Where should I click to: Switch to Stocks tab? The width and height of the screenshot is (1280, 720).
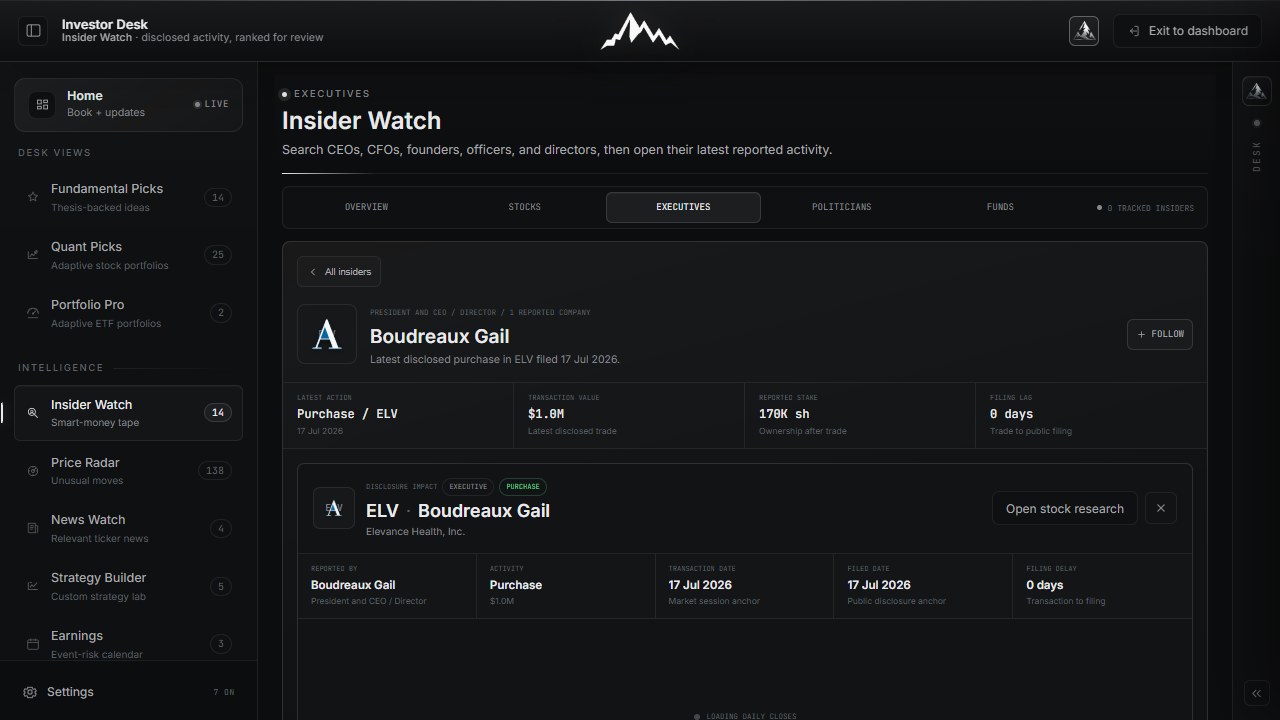coord(524,207)
